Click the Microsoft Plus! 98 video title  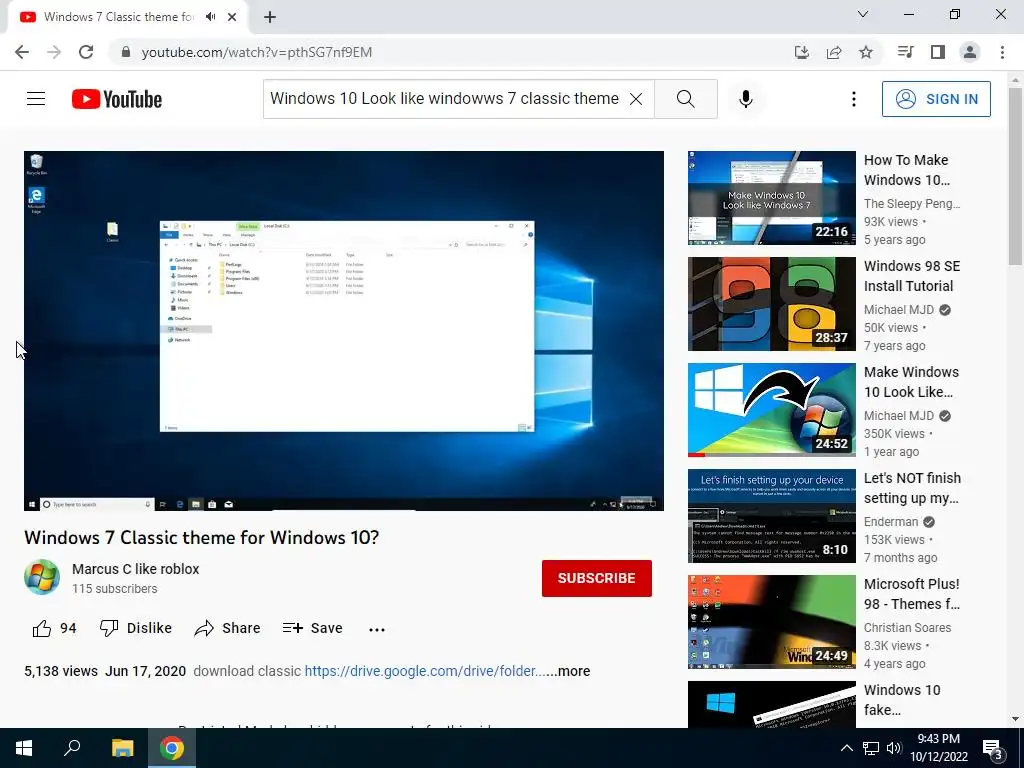coord(912,594)
